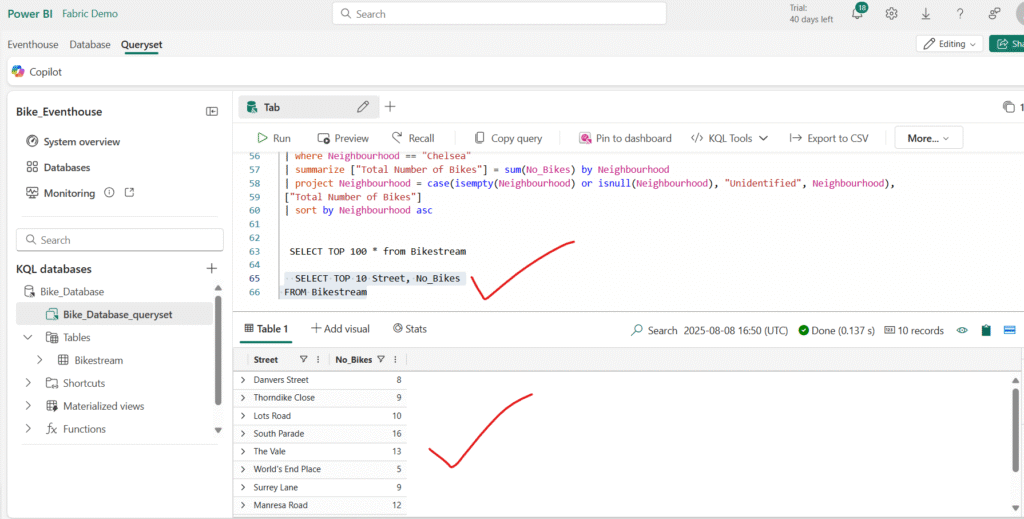This screenshot has height=519, width=1024.
Task: Open Monitoring in new window icon
Action: point(129,193)
